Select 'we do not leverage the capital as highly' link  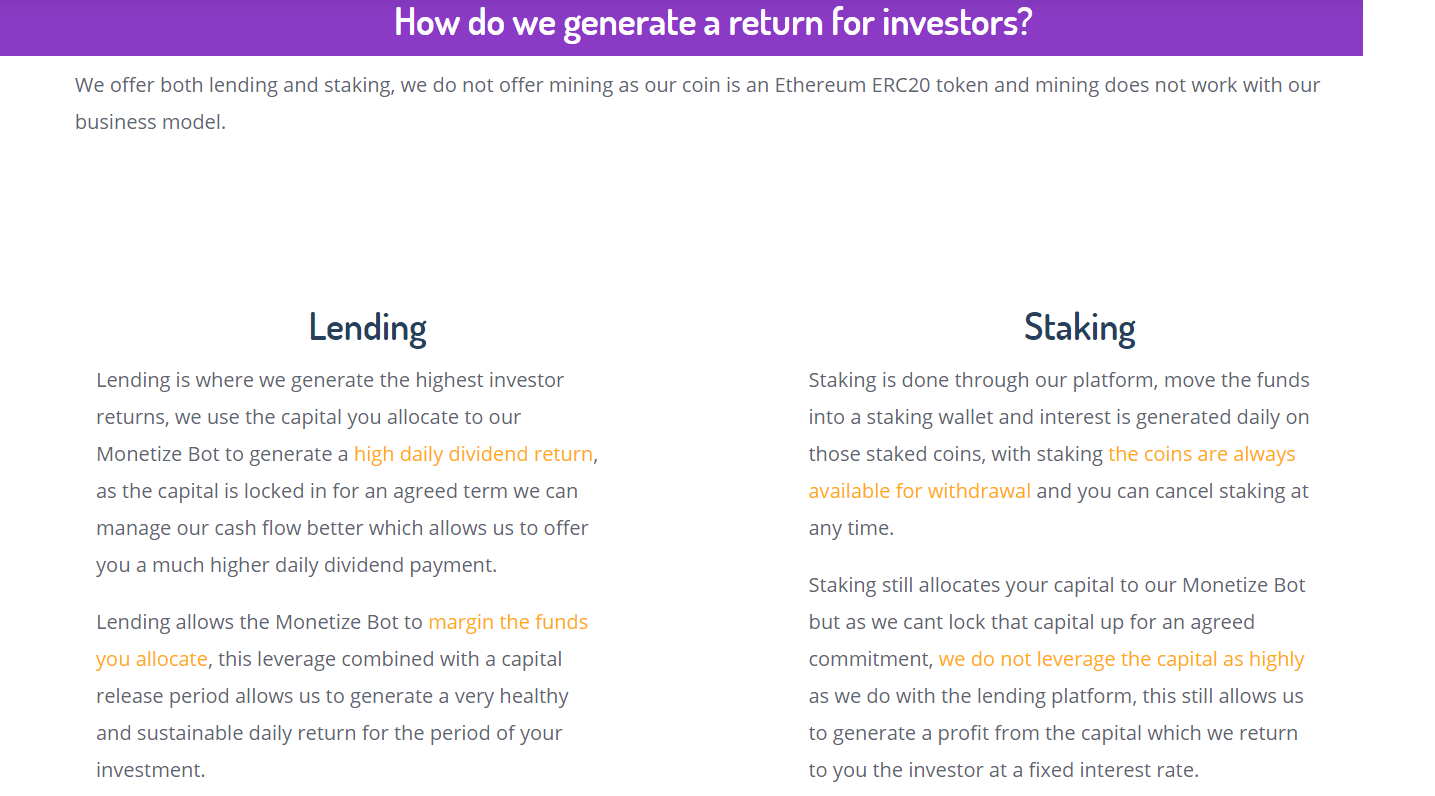point(1121,659)
